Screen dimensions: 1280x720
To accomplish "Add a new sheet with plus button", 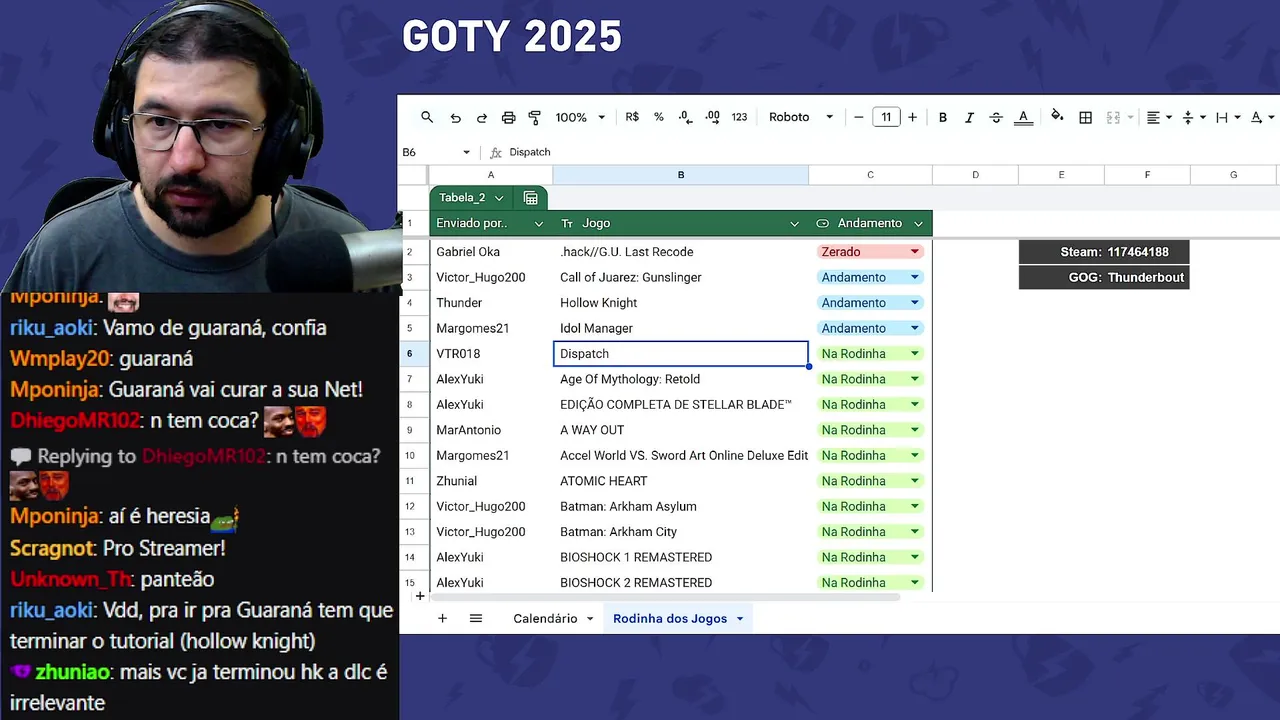I will (442, 618).
